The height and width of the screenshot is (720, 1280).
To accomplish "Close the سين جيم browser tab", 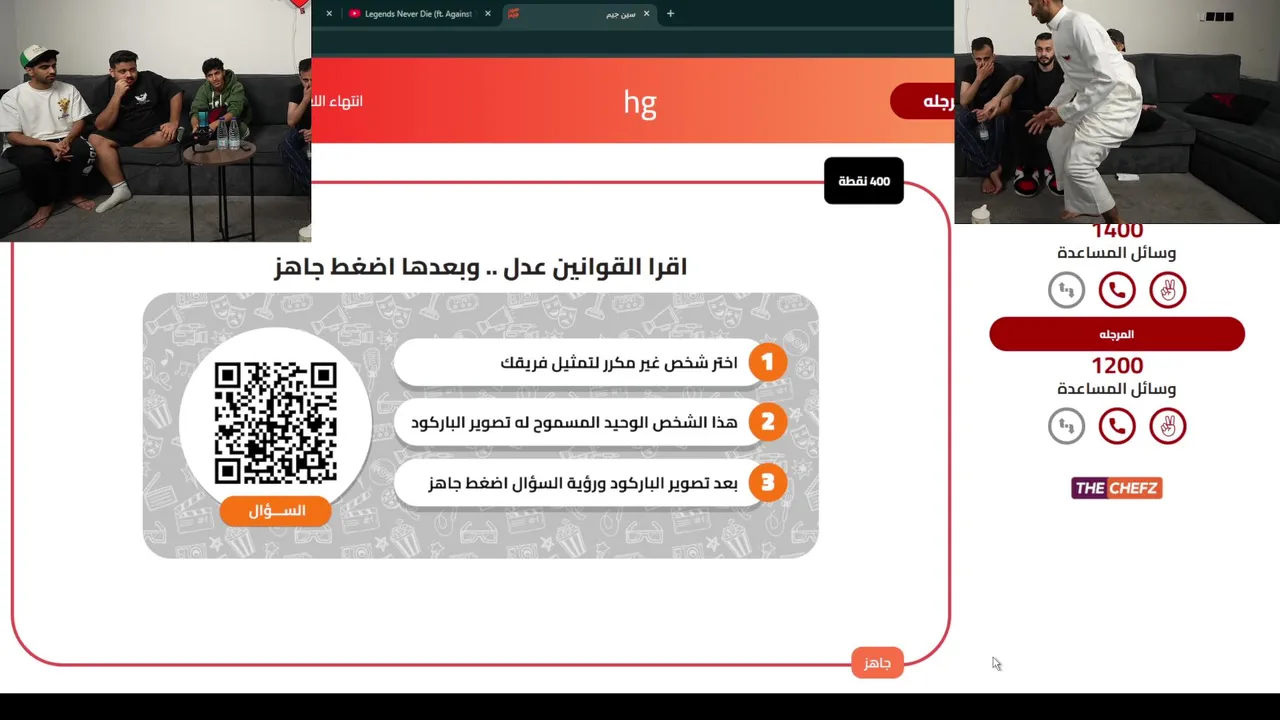I will pyautogui.click(x=646, y=14).
